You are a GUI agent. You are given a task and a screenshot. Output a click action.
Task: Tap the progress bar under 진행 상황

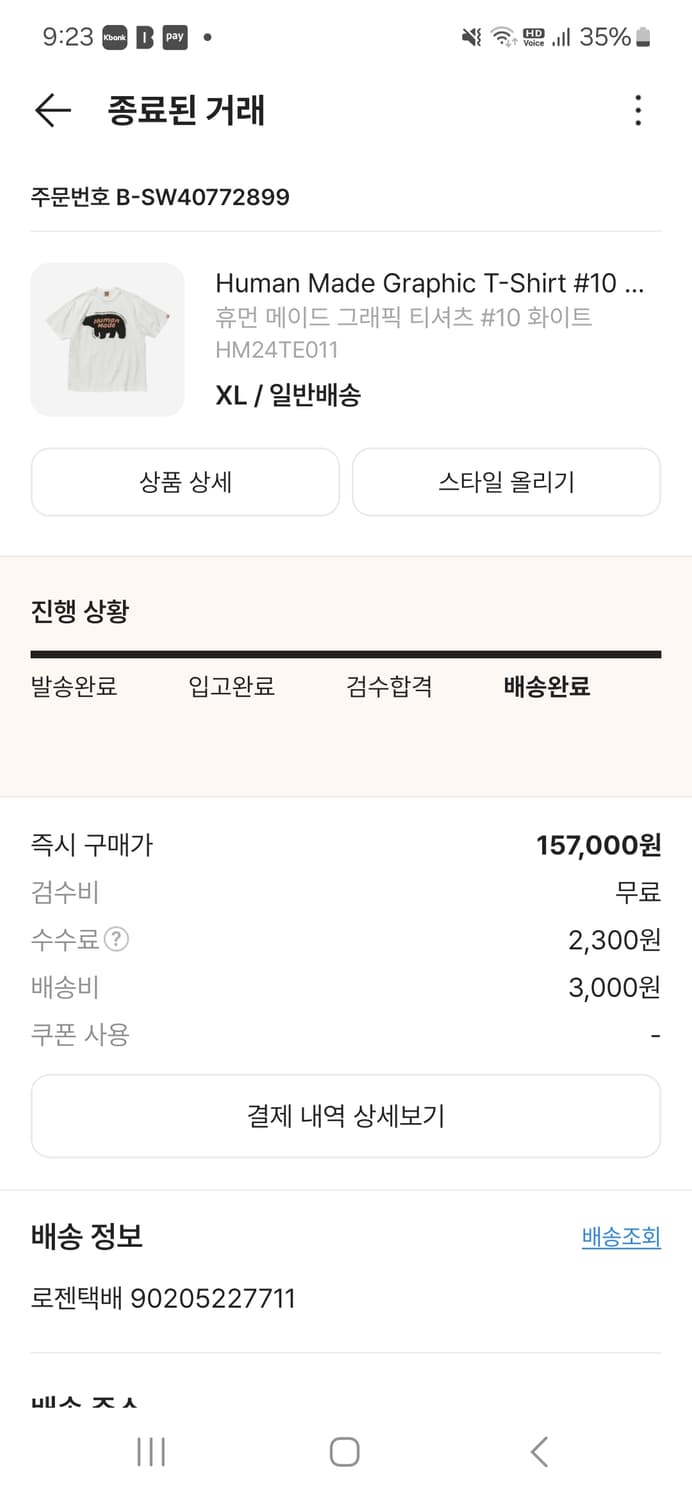pyautogui.click(x=345, y=653)
